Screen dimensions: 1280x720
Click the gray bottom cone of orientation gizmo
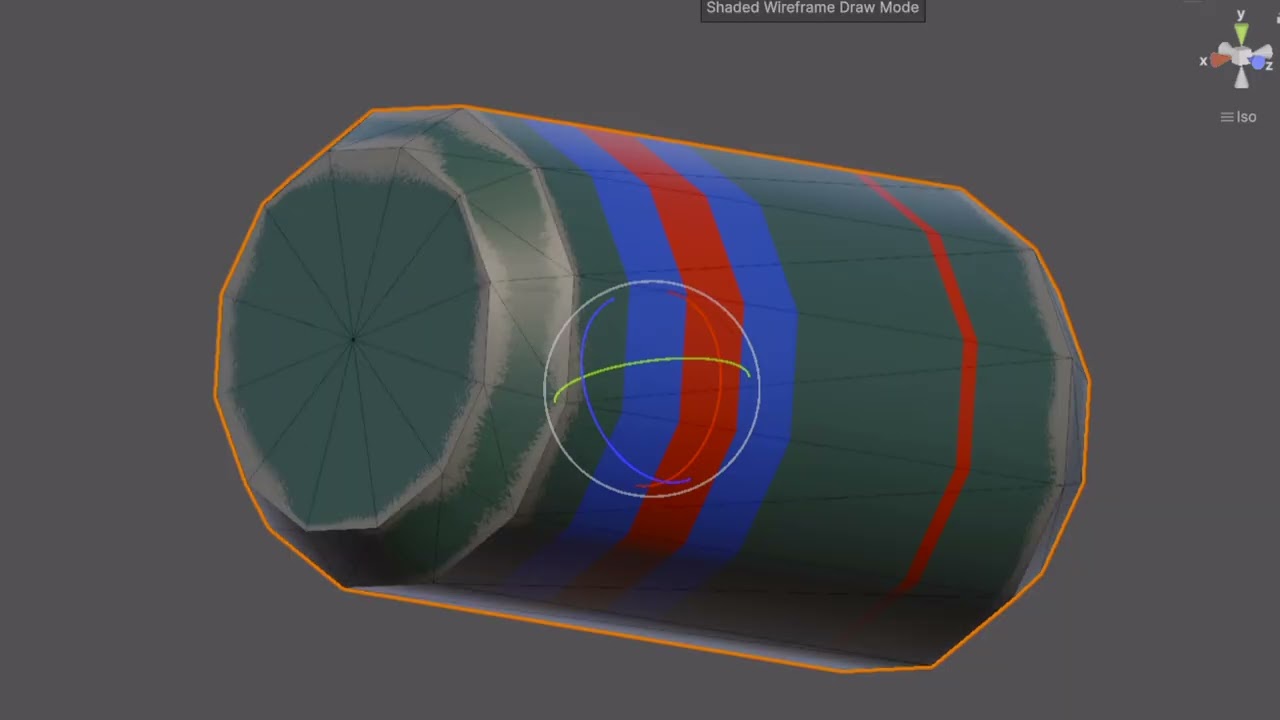[x=1241, y=78]
